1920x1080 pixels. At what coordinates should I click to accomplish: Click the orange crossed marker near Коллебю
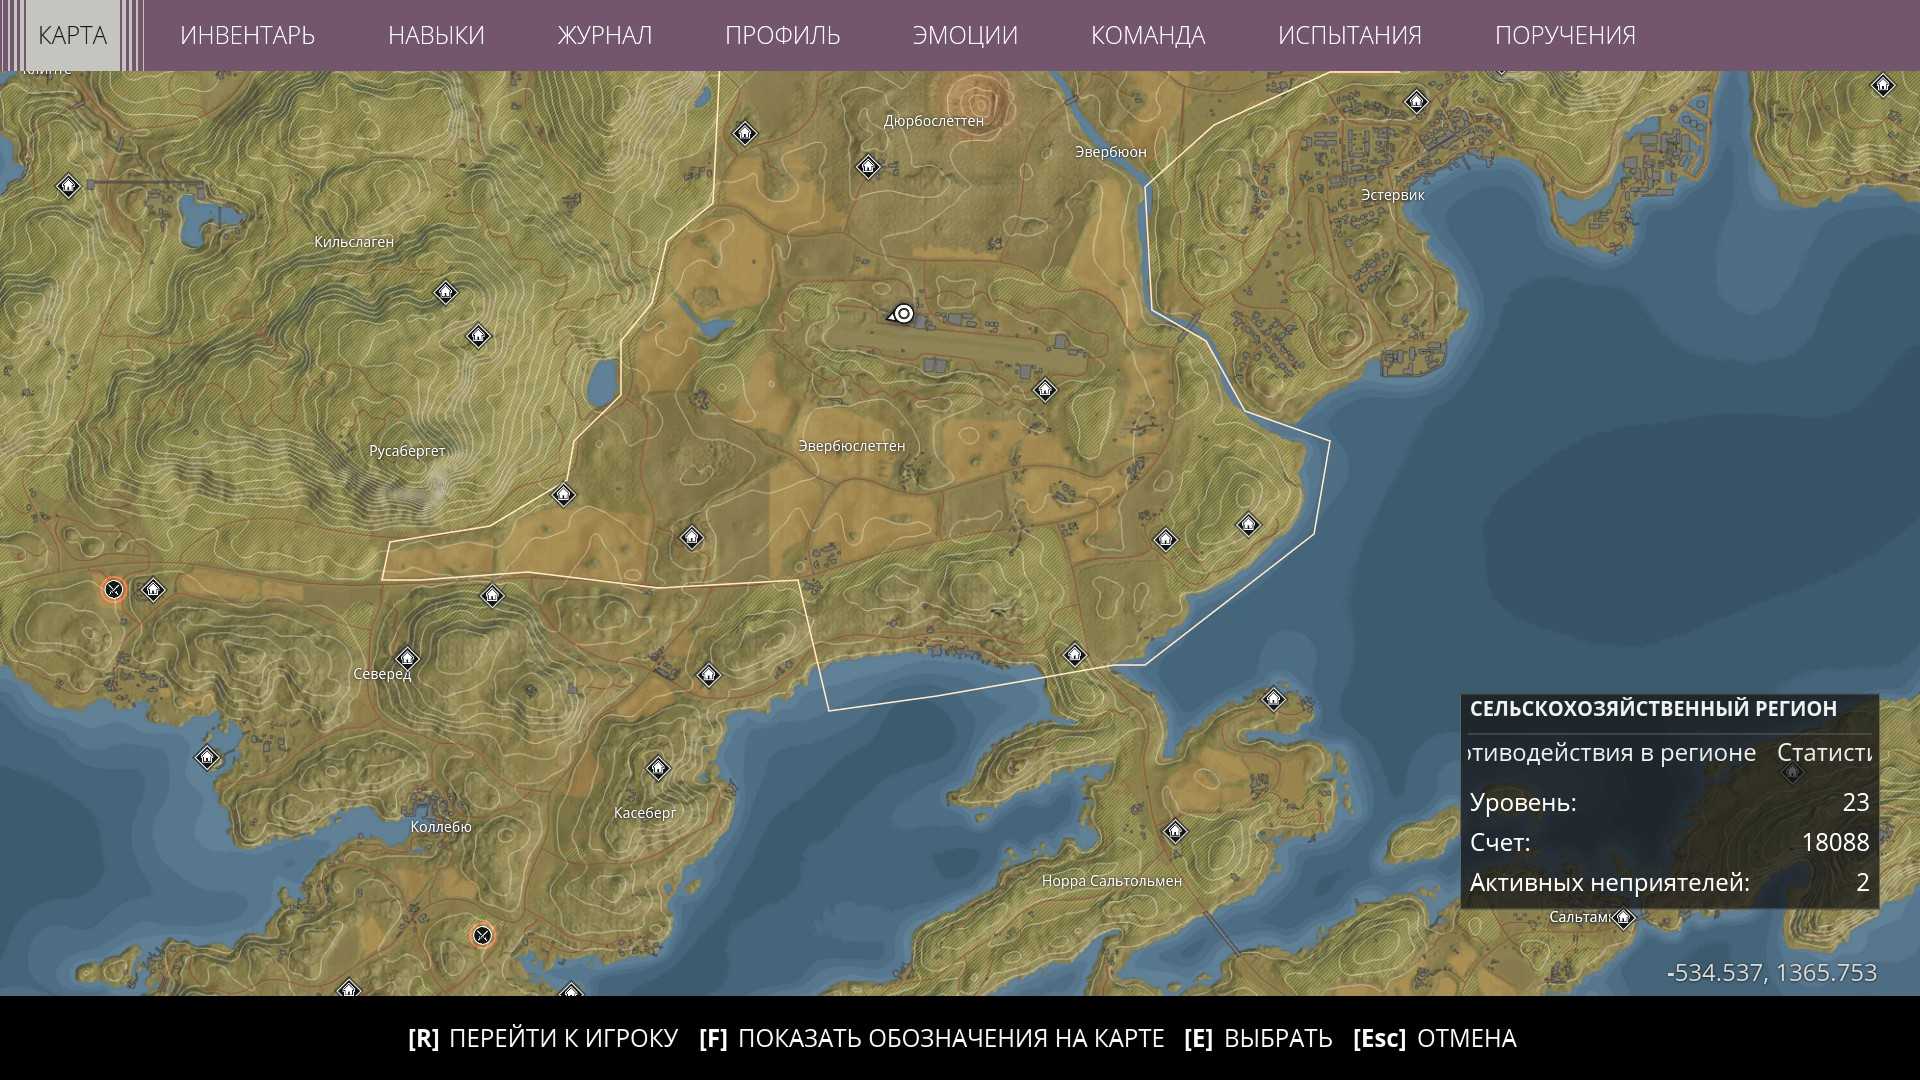coord(482,935)
